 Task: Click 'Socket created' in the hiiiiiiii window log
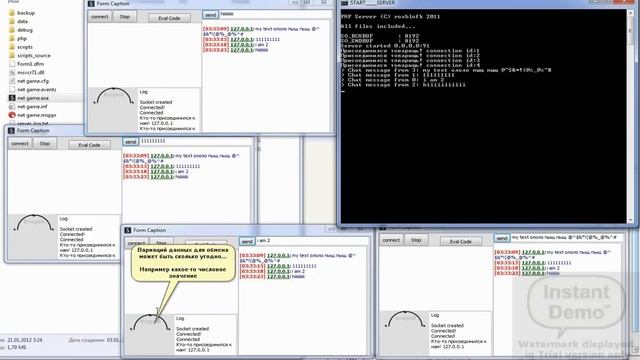tap(156, 102)
